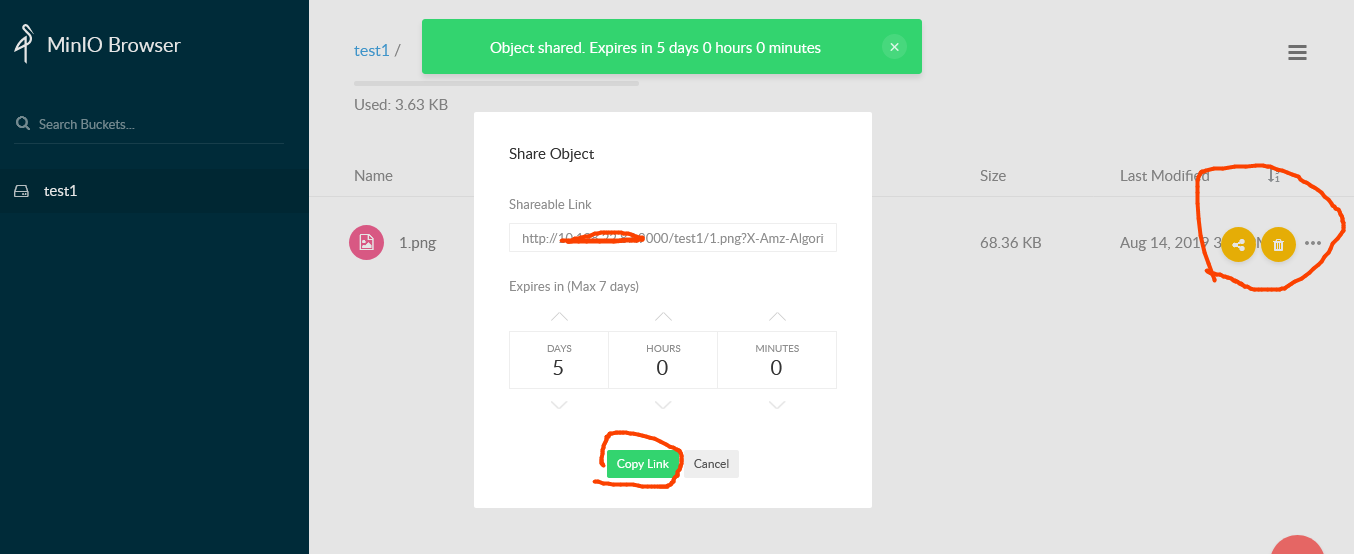Open the three-dots actions menu for 1.png
Image resolution: width=1354 pixels, height=554 pixels.
1313,243
